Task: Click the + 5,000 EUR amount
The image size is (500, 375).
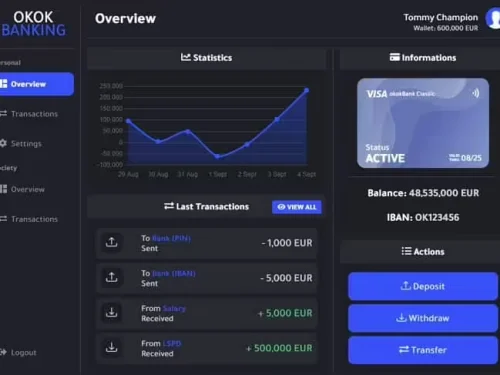Action: point(285,313)
